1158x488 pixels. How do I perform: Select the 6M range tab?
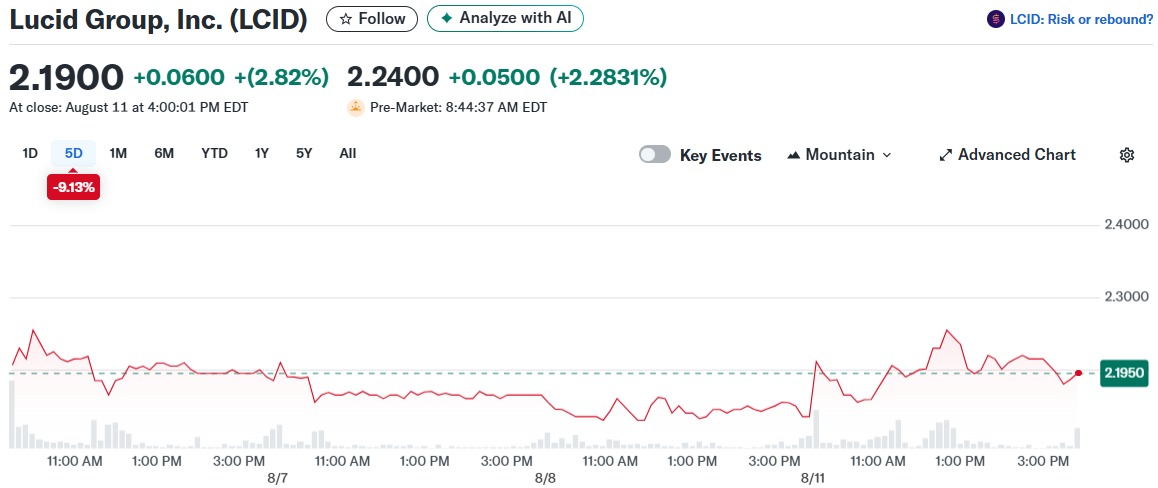[x=164, y=154]
